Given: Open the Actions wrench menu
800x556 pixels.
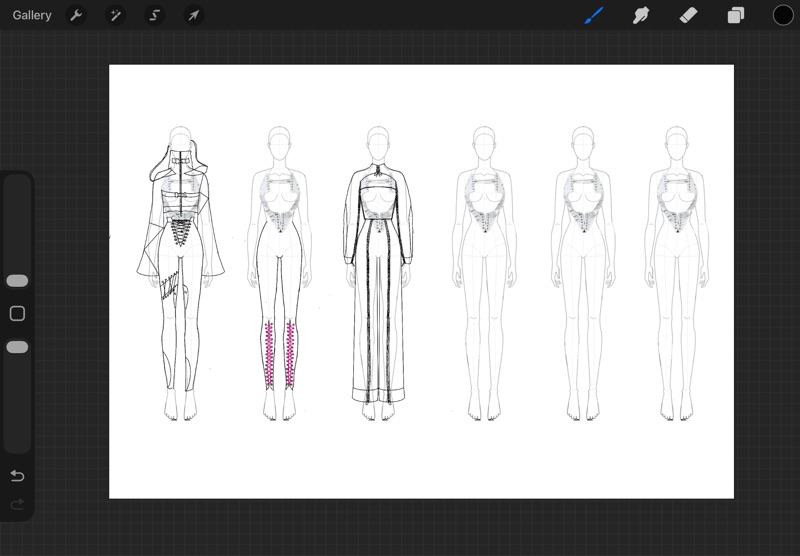Looking at the screenshot, I should coord(75,15).
